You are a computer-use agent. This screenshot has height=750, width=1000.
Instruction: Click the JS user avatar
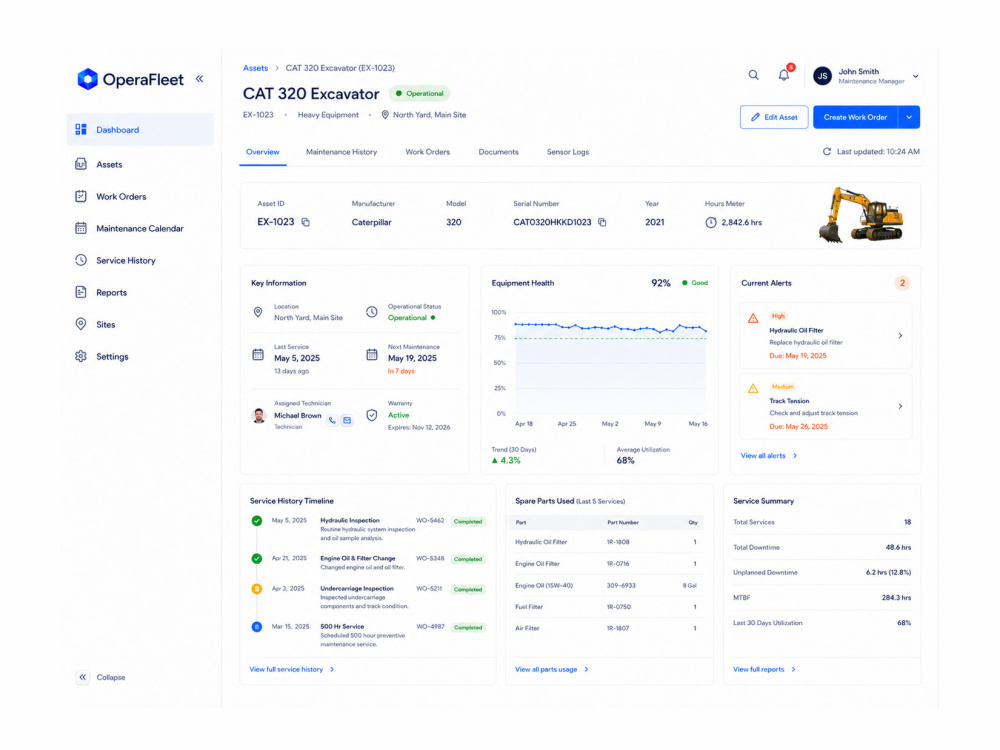pos(823,76)
